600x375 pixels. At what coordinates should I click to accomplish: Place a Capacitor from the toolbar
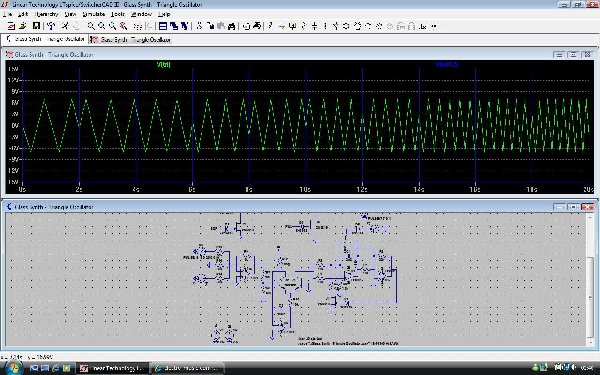tap(315, 26)
